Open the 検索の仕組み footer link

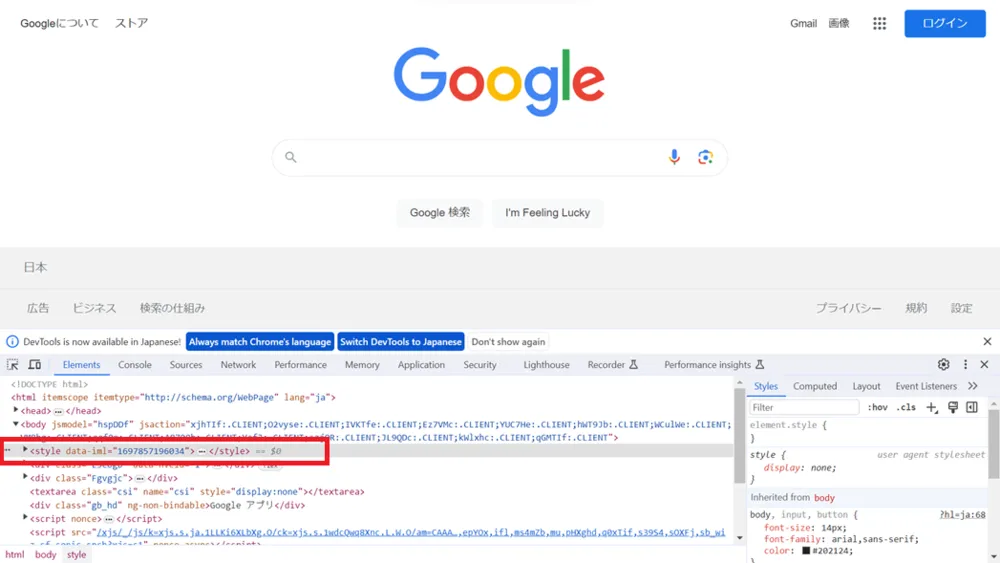(172, 308)
